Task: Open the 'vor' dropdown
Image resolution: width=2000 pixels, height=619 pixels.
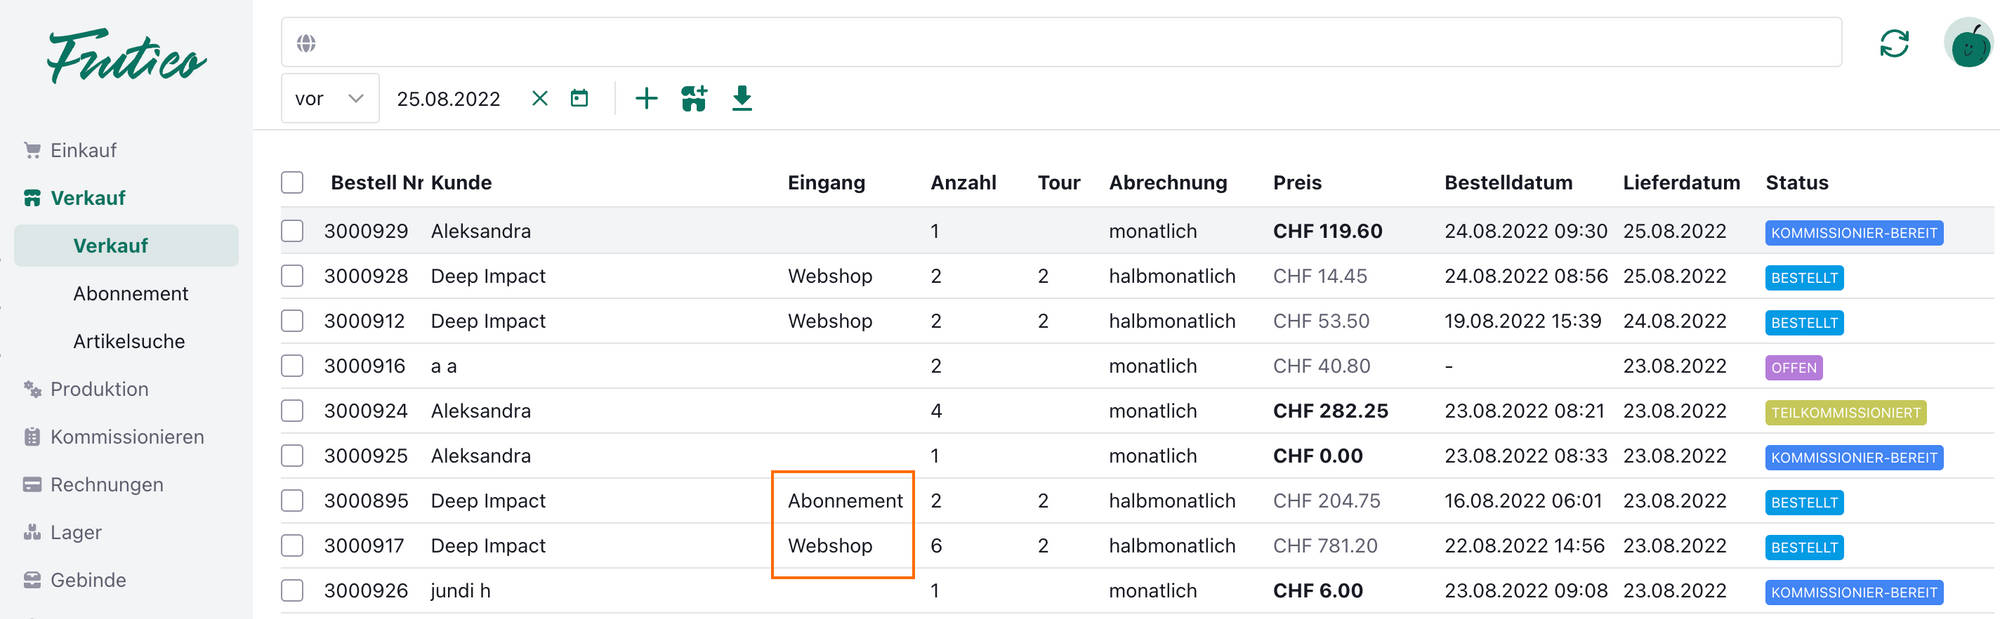Action: click(x=329, y=98)
